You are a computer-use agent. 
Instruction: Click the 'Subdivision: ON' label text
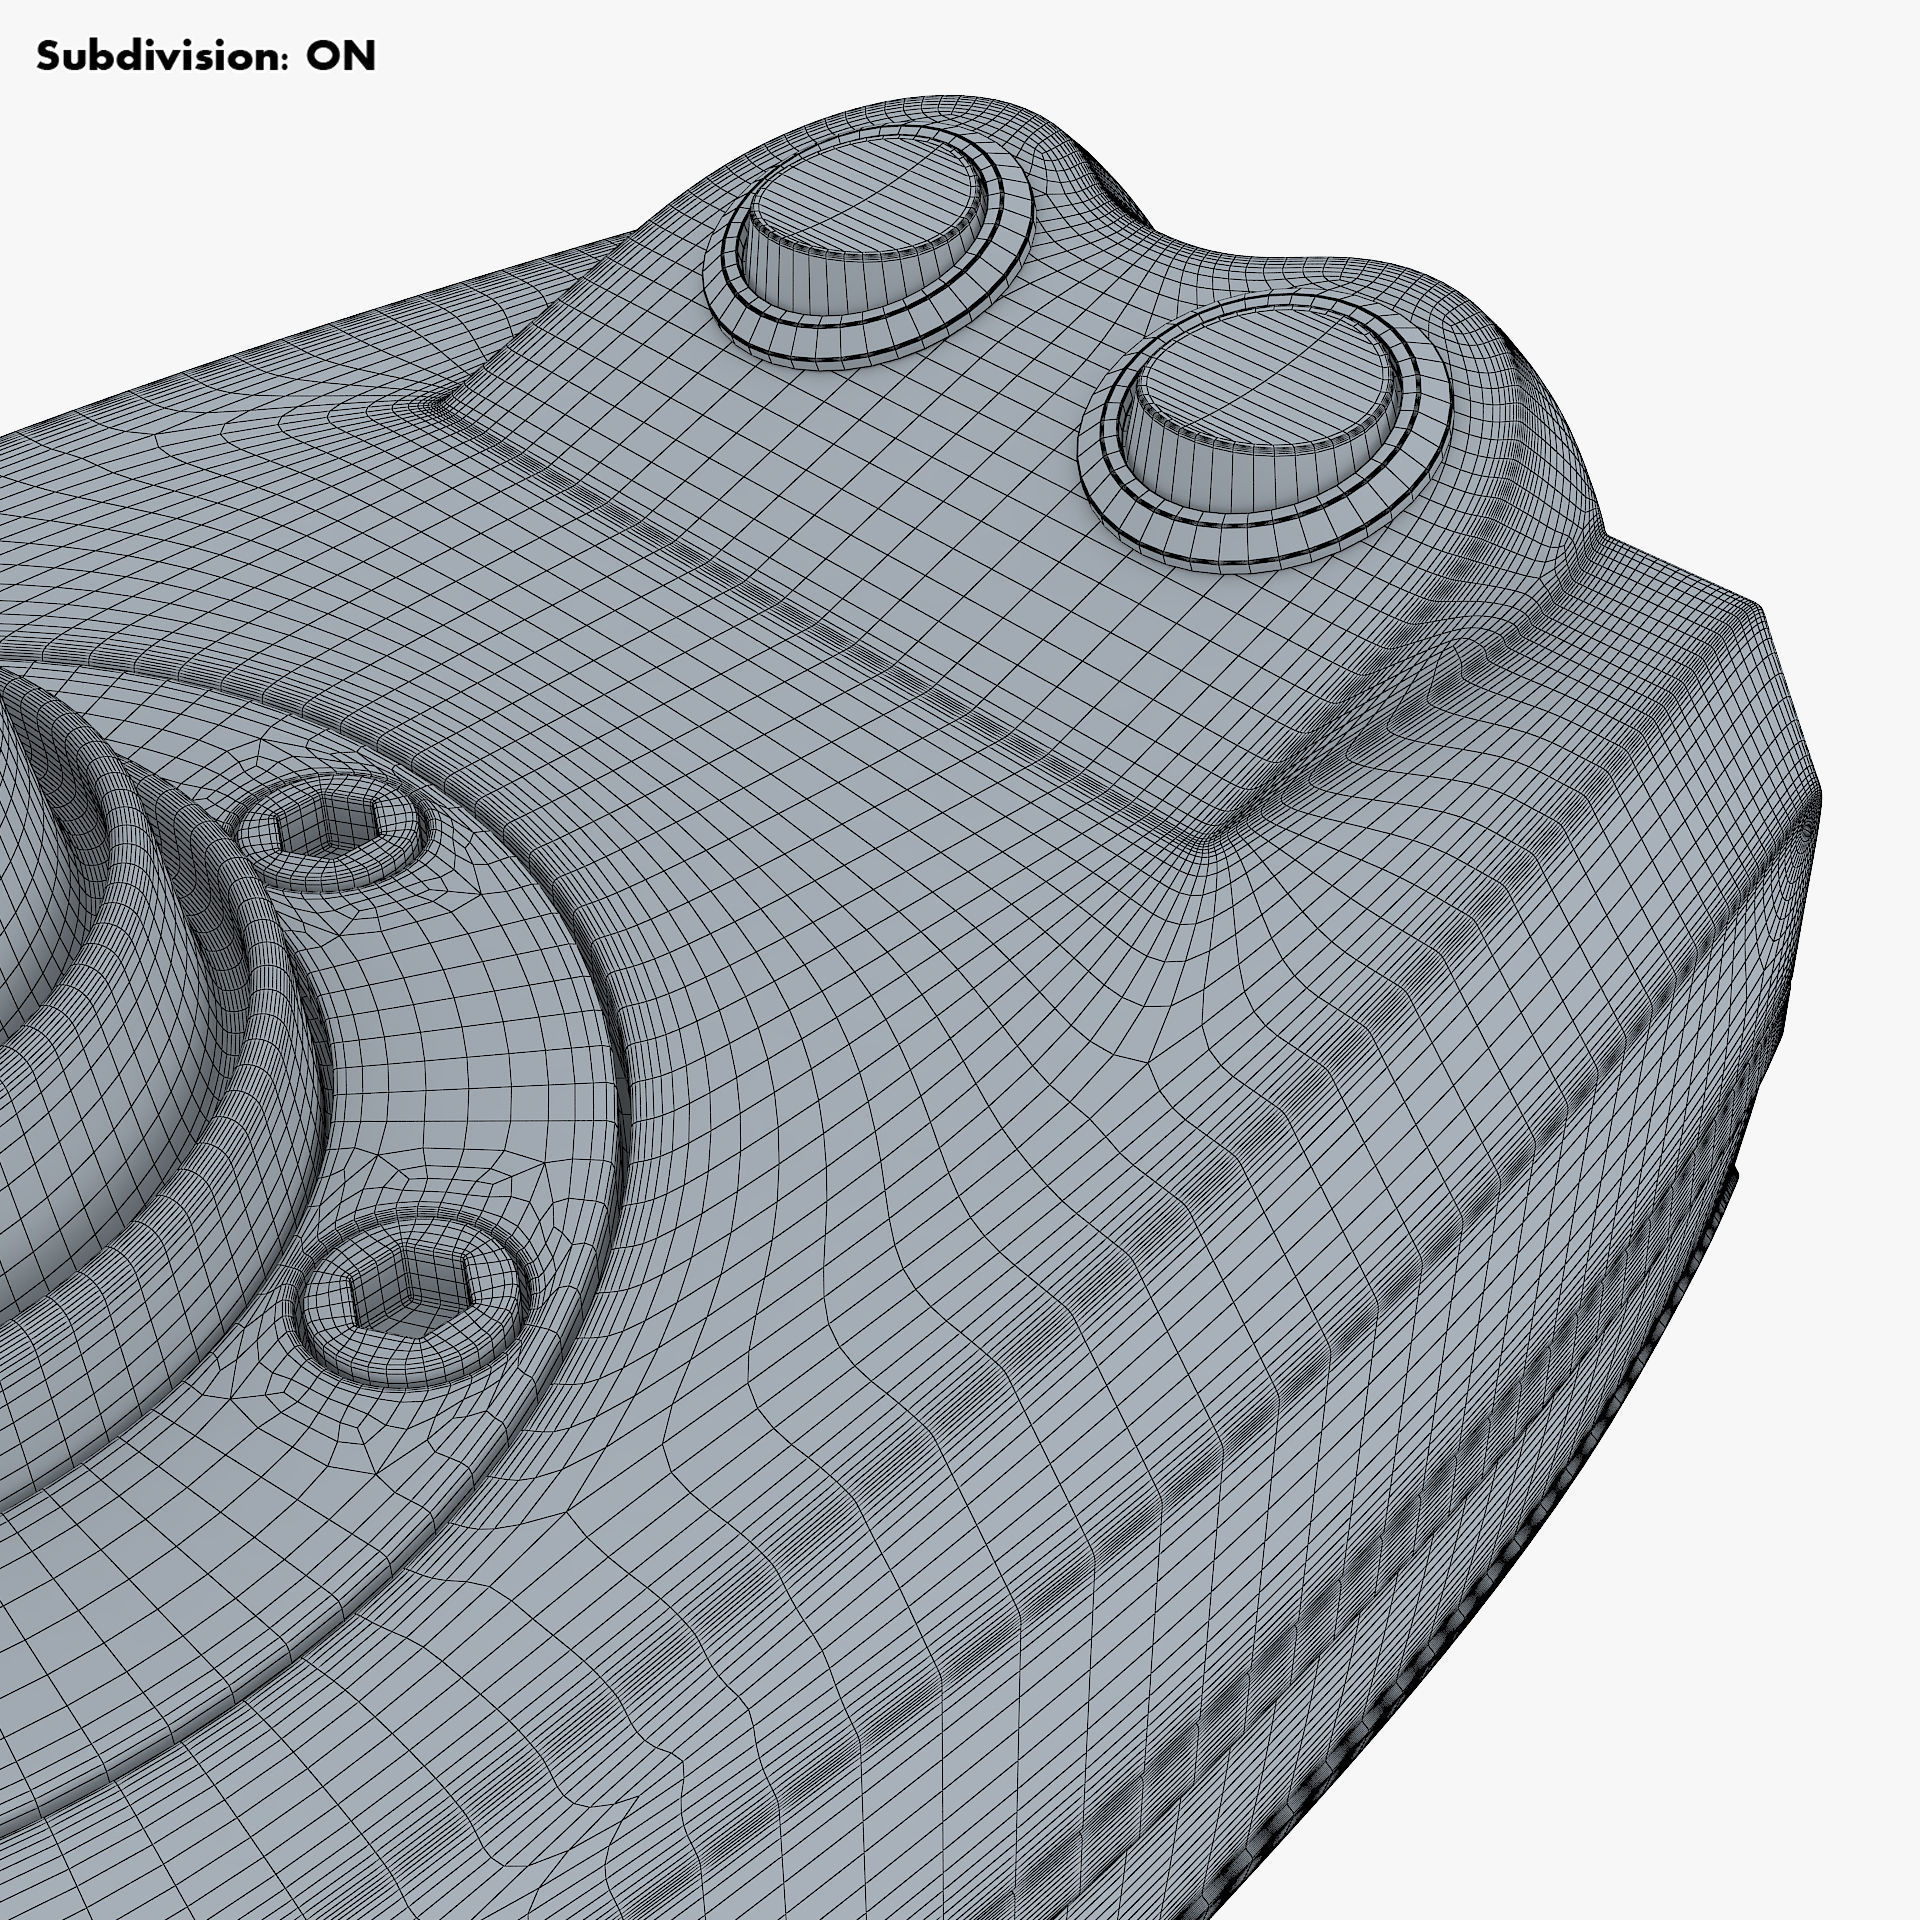tap(206, 57)
